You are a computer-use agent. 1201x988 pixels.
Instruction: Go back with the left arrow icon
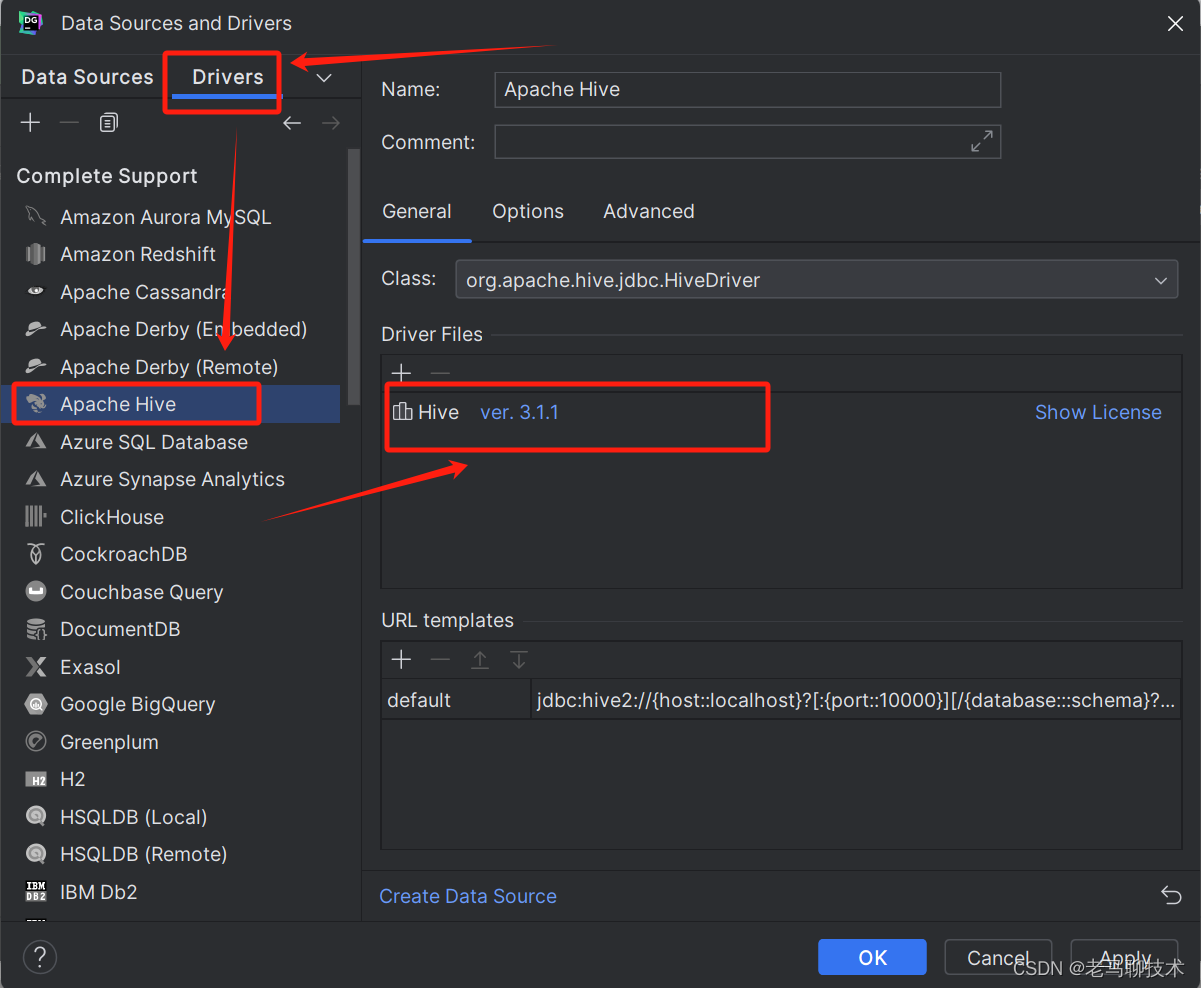(291, 123)
